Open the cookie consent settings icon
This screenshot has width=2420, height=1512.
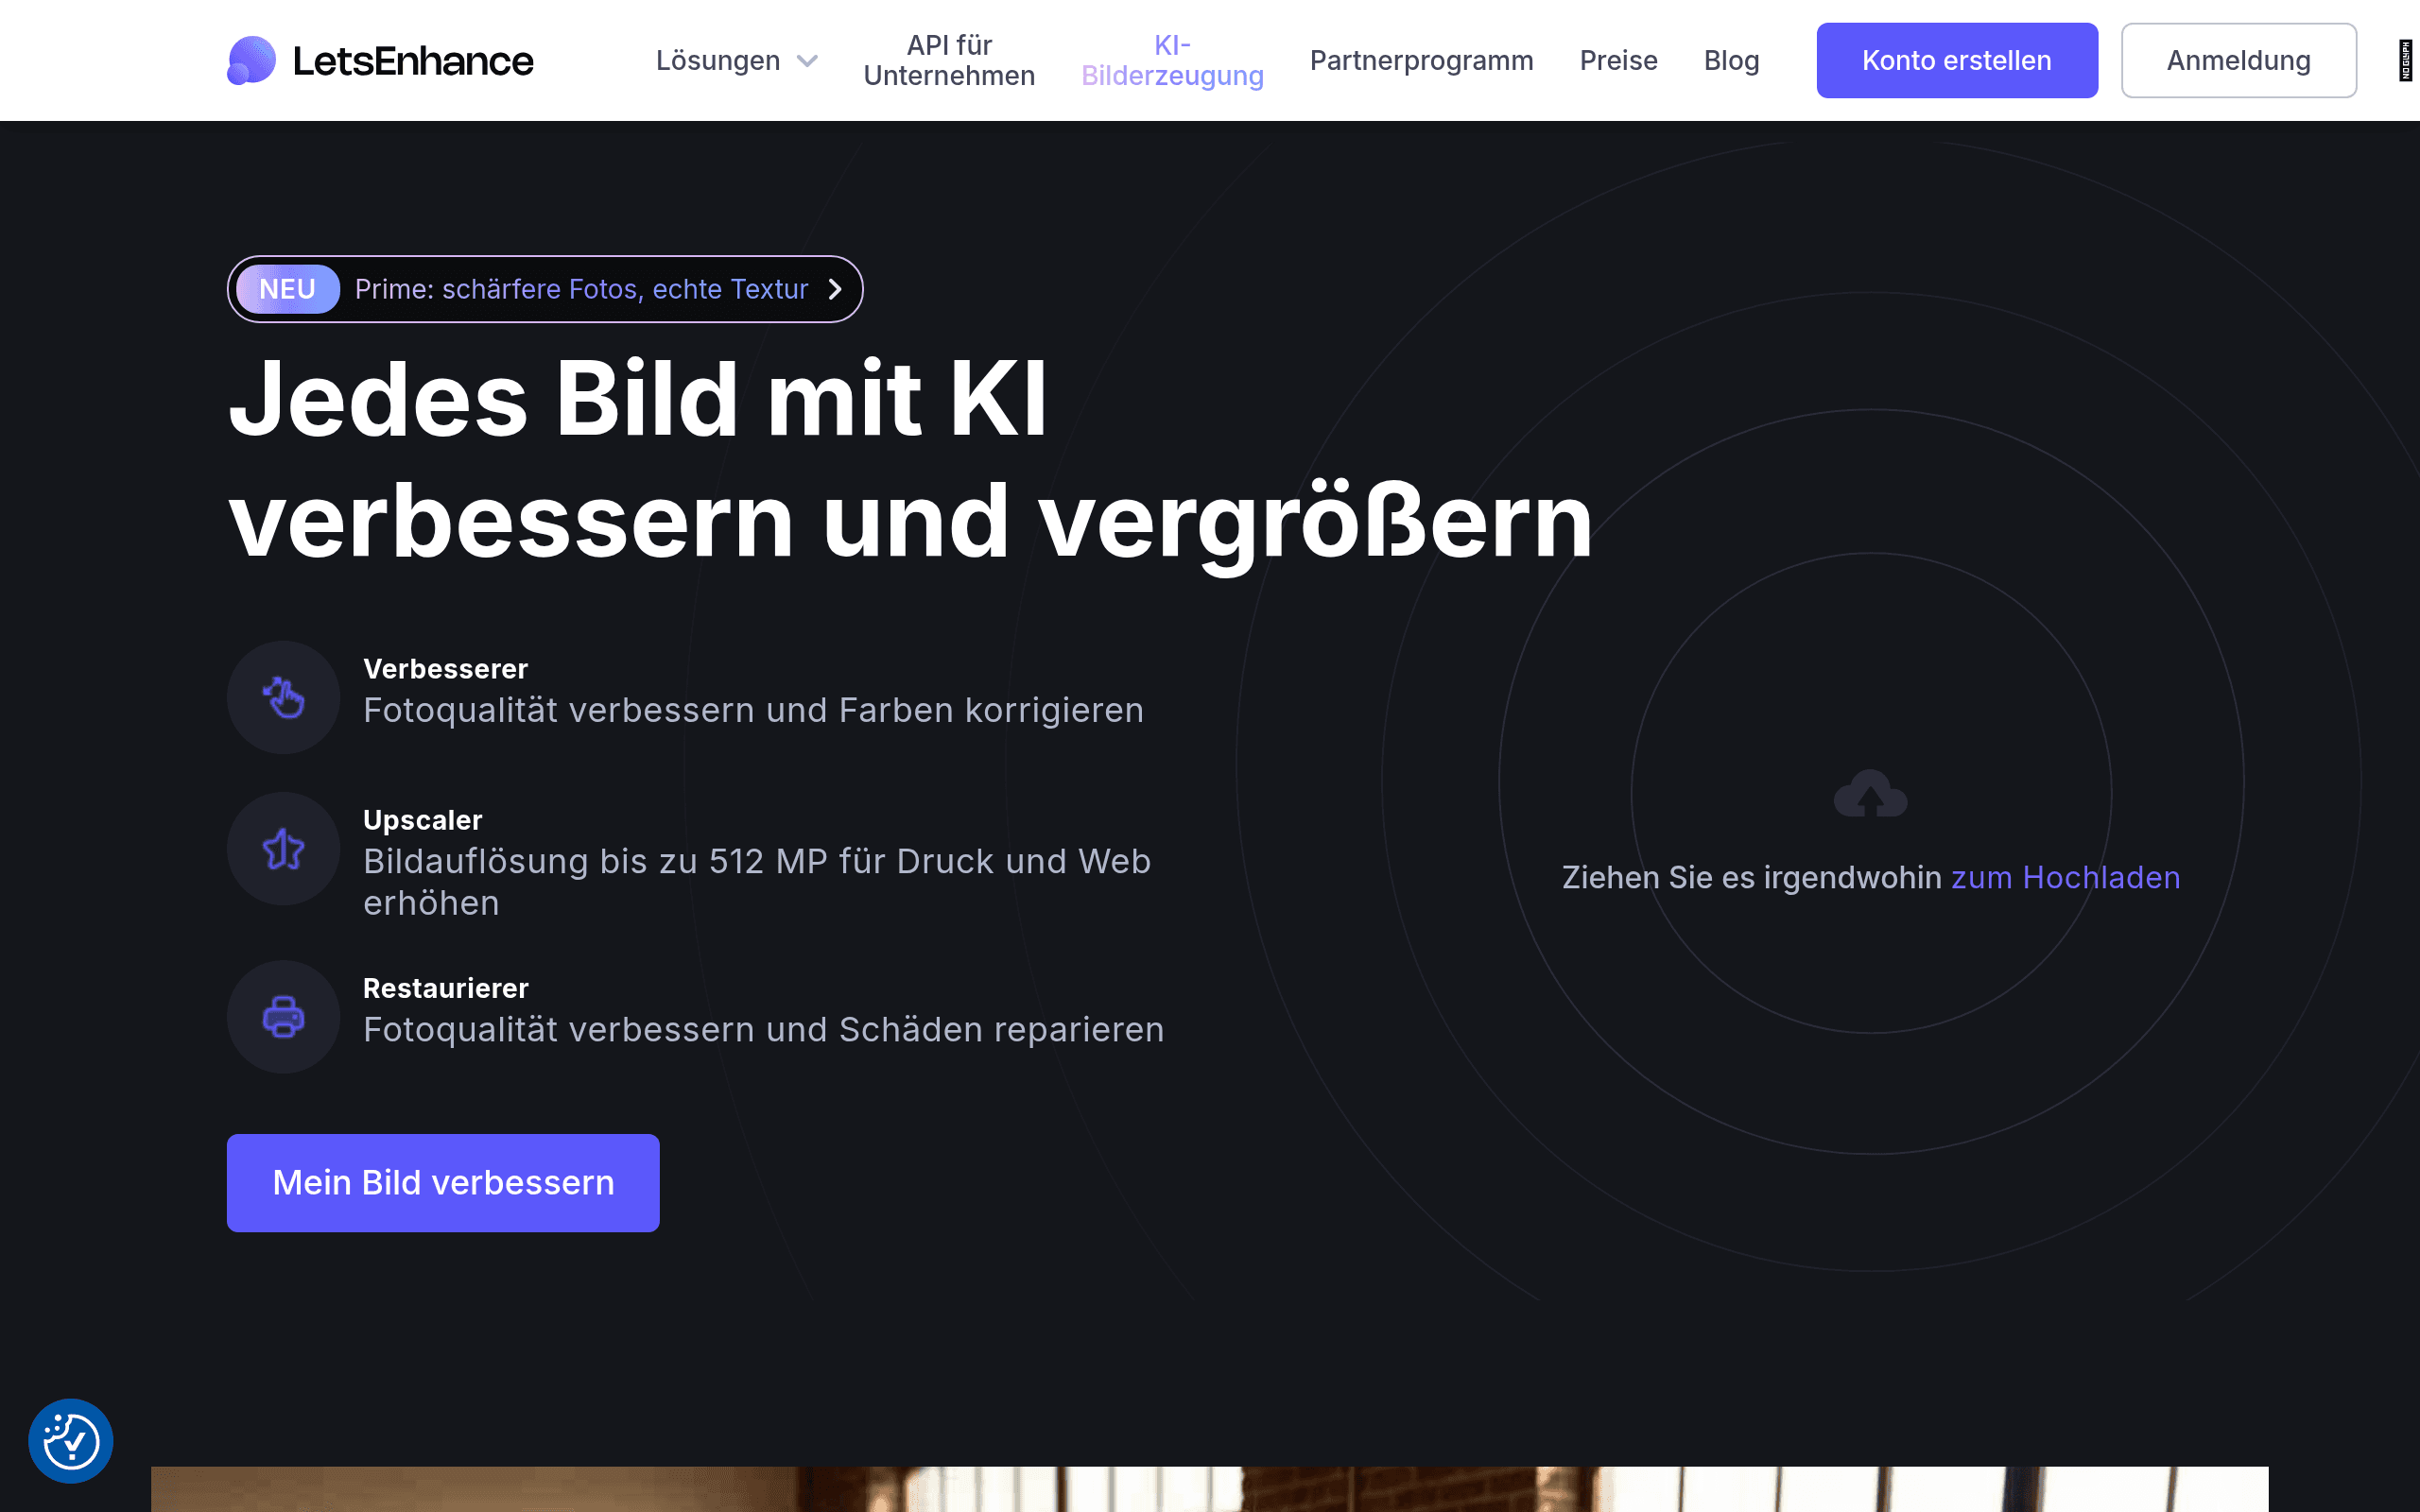(71, 1441)
